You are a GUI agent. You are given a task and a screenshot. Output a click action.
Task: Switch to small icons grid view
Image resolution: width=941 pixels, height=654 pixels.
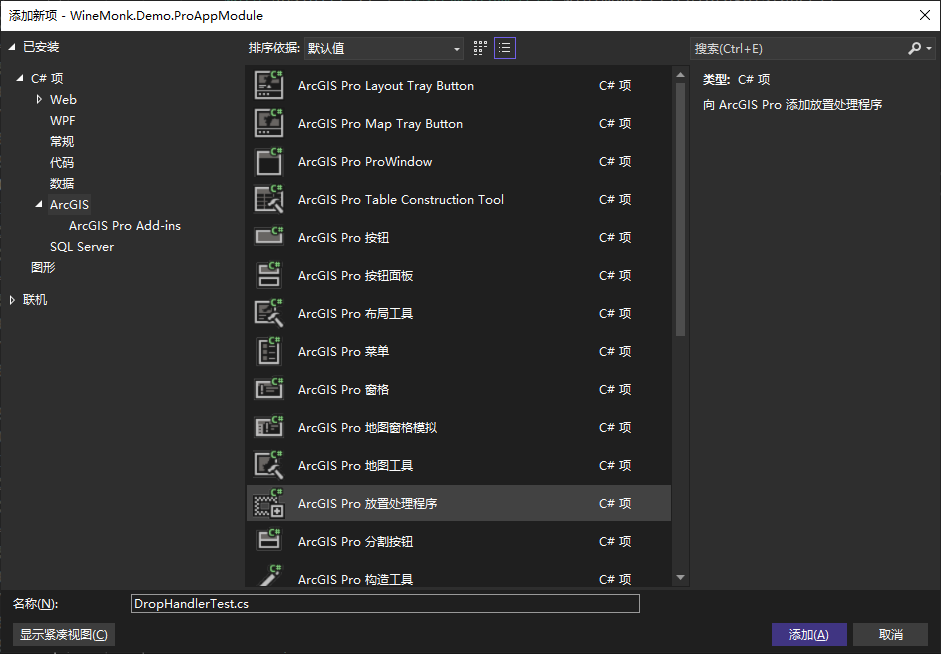480,48
